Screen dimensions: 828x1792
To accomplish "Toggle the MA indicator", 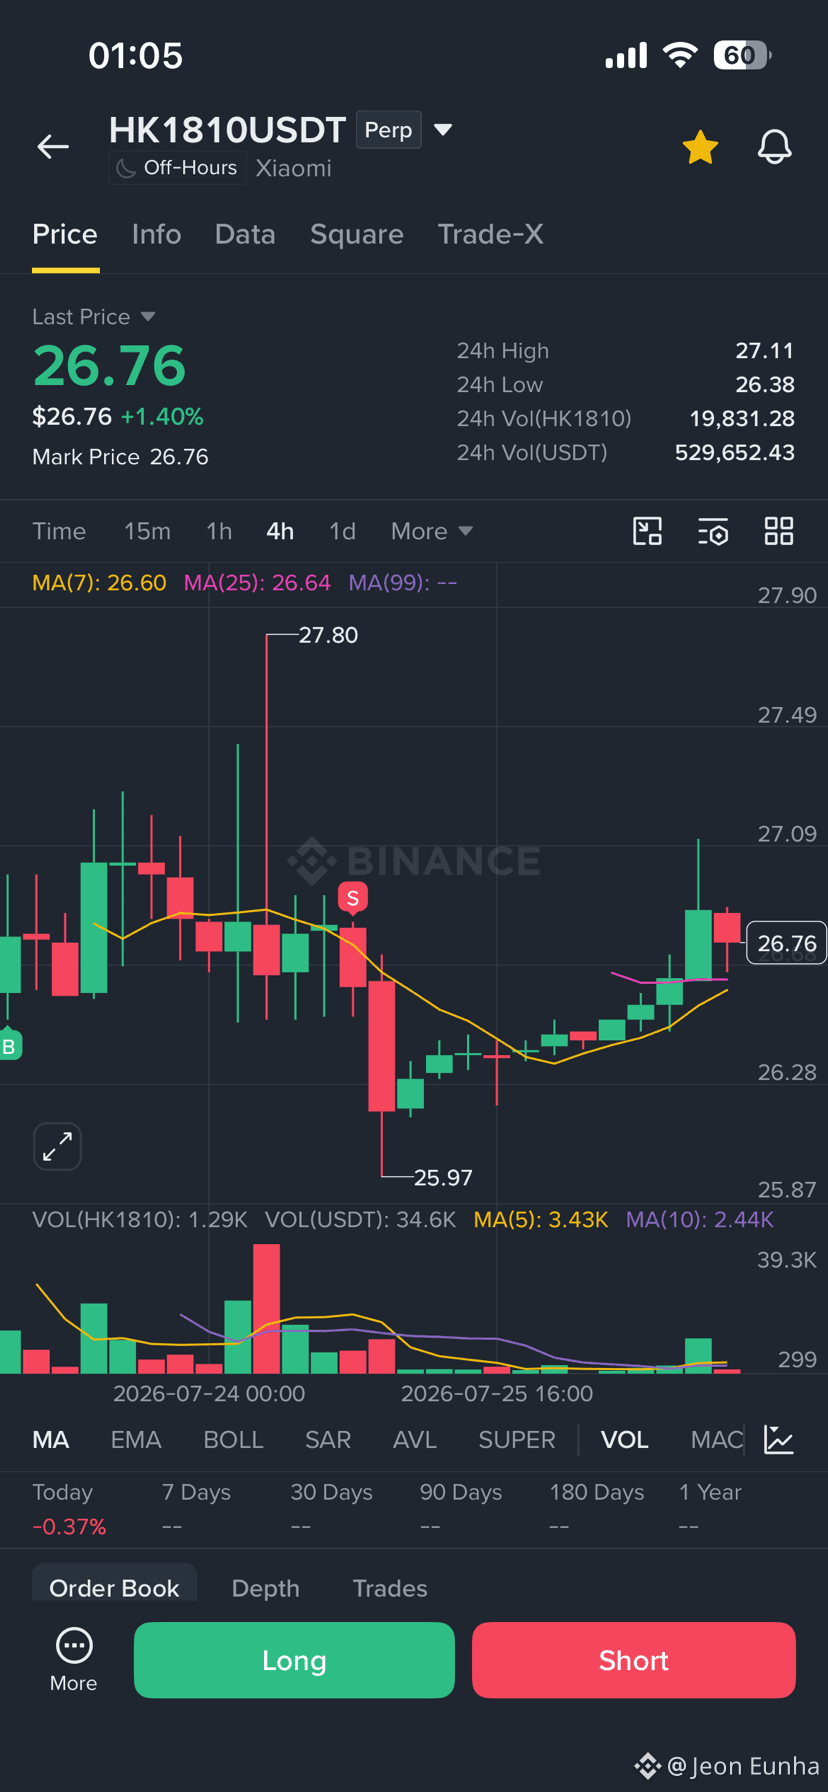I will [x=51, y=1440].
